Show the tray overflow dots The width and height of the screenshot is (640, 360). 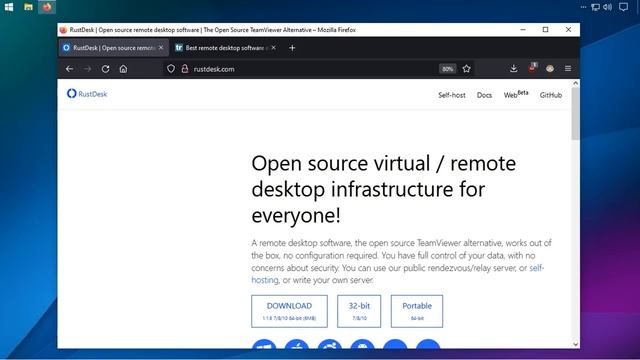click(x=583, y=7)
